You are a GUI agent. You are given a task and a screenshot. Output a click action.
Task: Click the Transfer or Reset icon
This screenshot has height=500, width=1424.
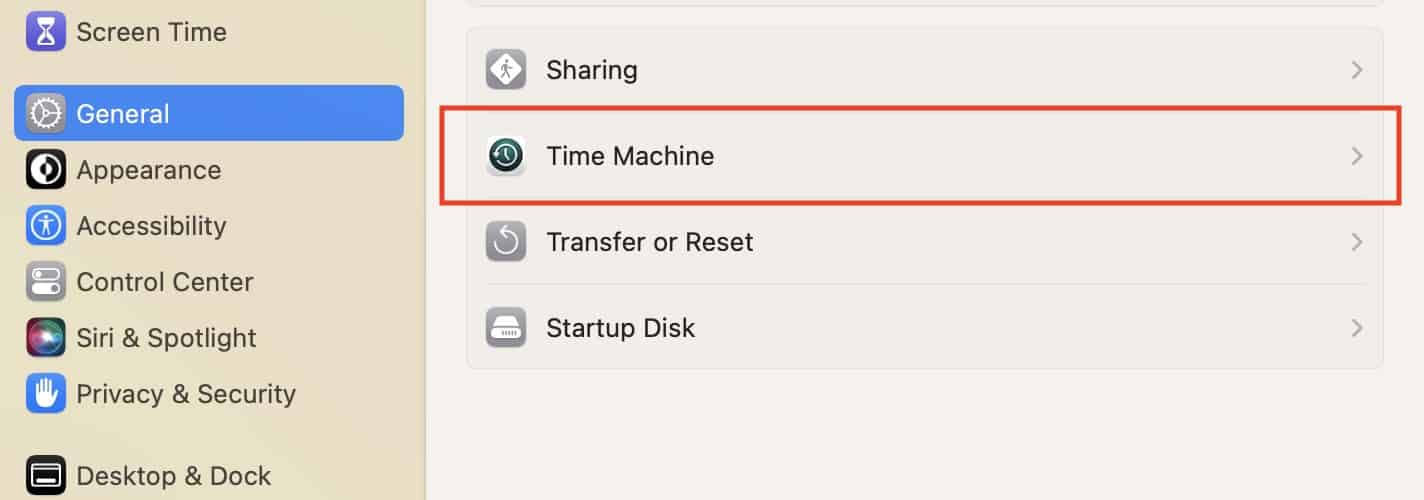[x=506, y=242]
